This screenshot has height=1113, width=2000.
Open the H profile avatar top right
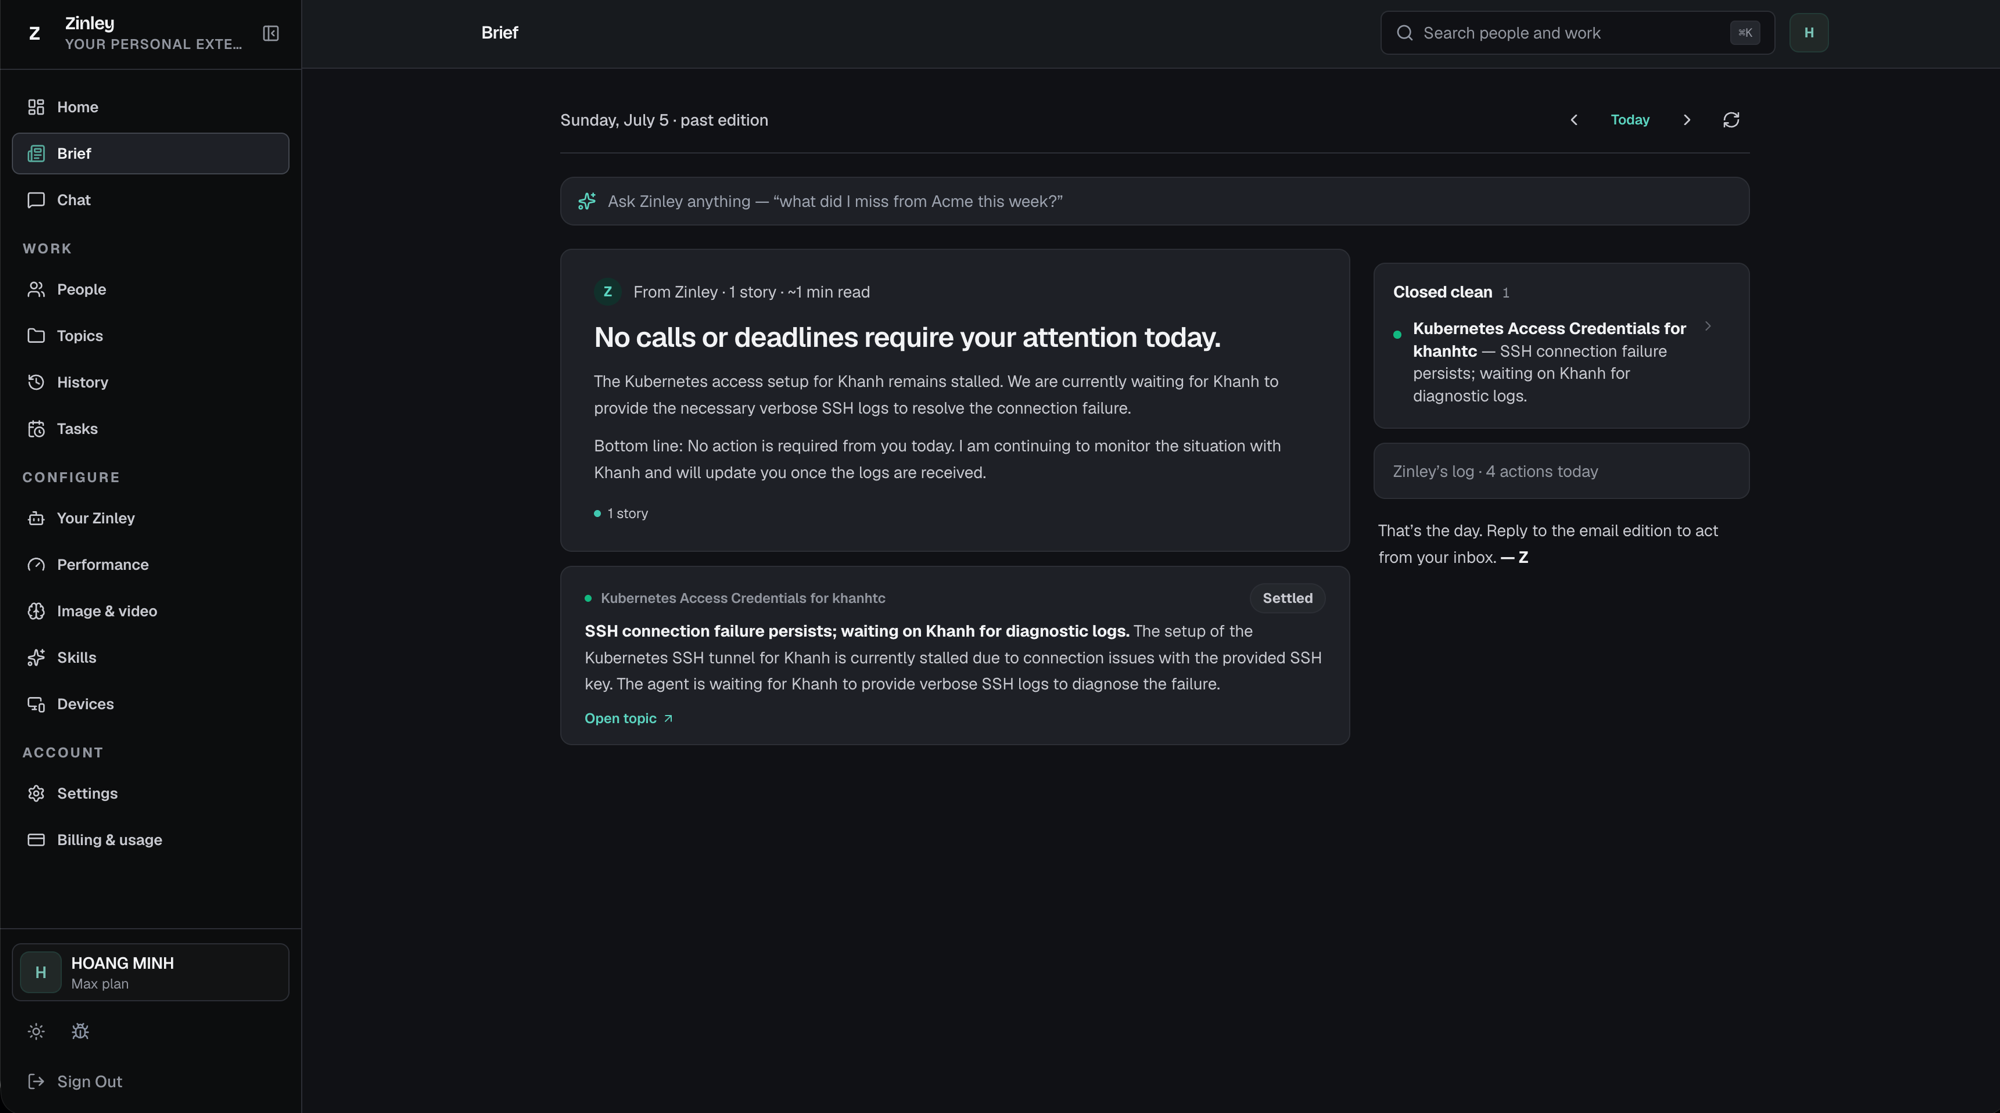click(1808, 33)
